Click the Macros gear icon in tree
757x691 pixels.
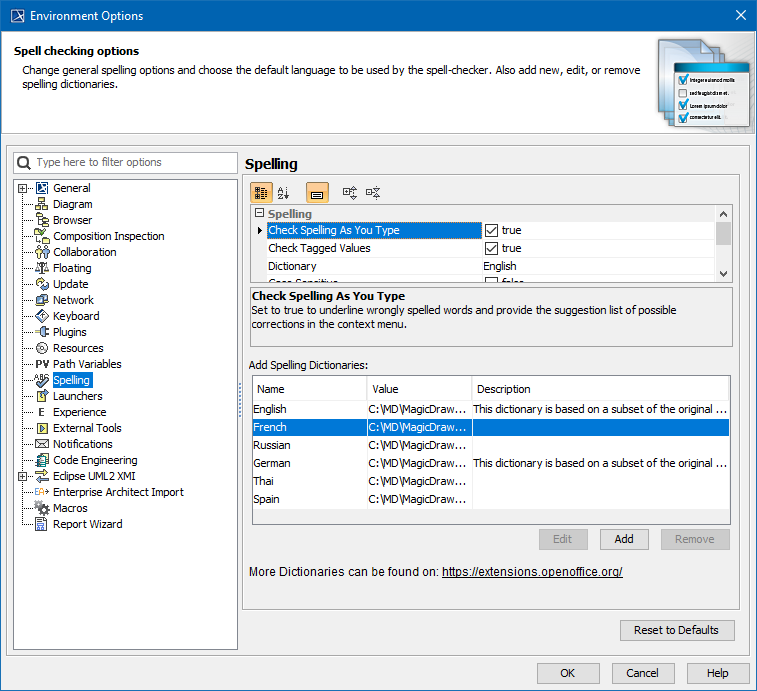(42, 508)
